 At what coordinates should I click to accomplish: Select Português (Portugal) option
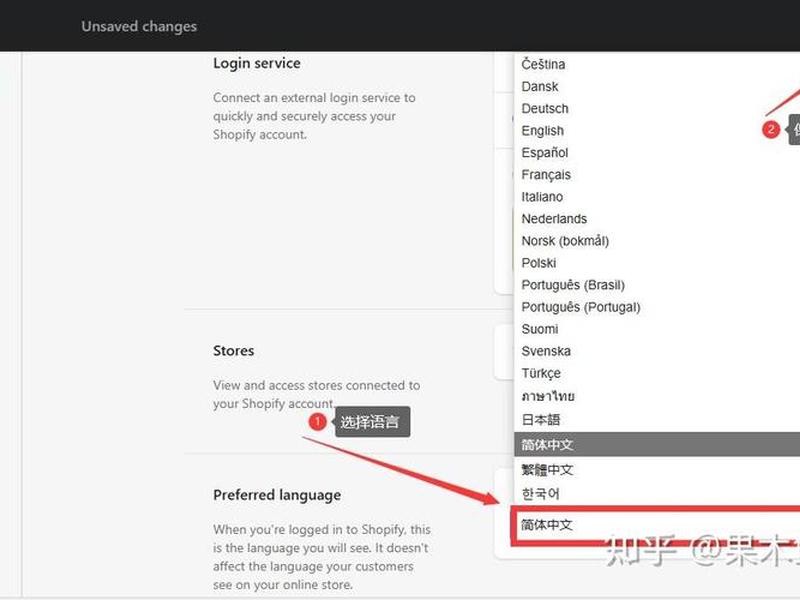pyautogui.click(x=657, y=307)
